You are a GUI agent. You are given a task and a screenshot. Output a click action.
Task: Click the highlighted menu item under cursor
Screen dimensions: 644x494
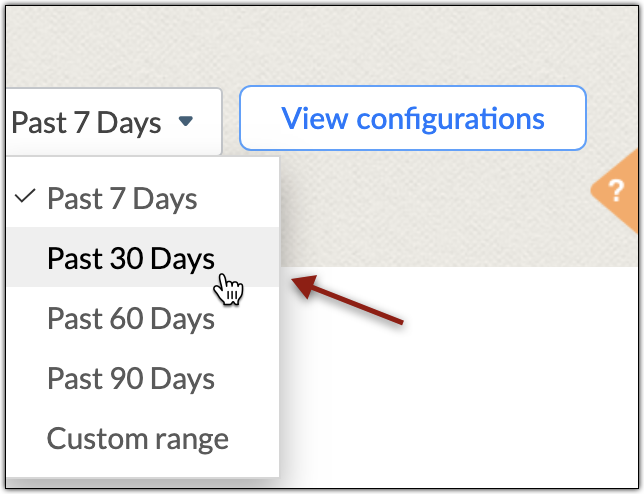click(x=130, y=258)
